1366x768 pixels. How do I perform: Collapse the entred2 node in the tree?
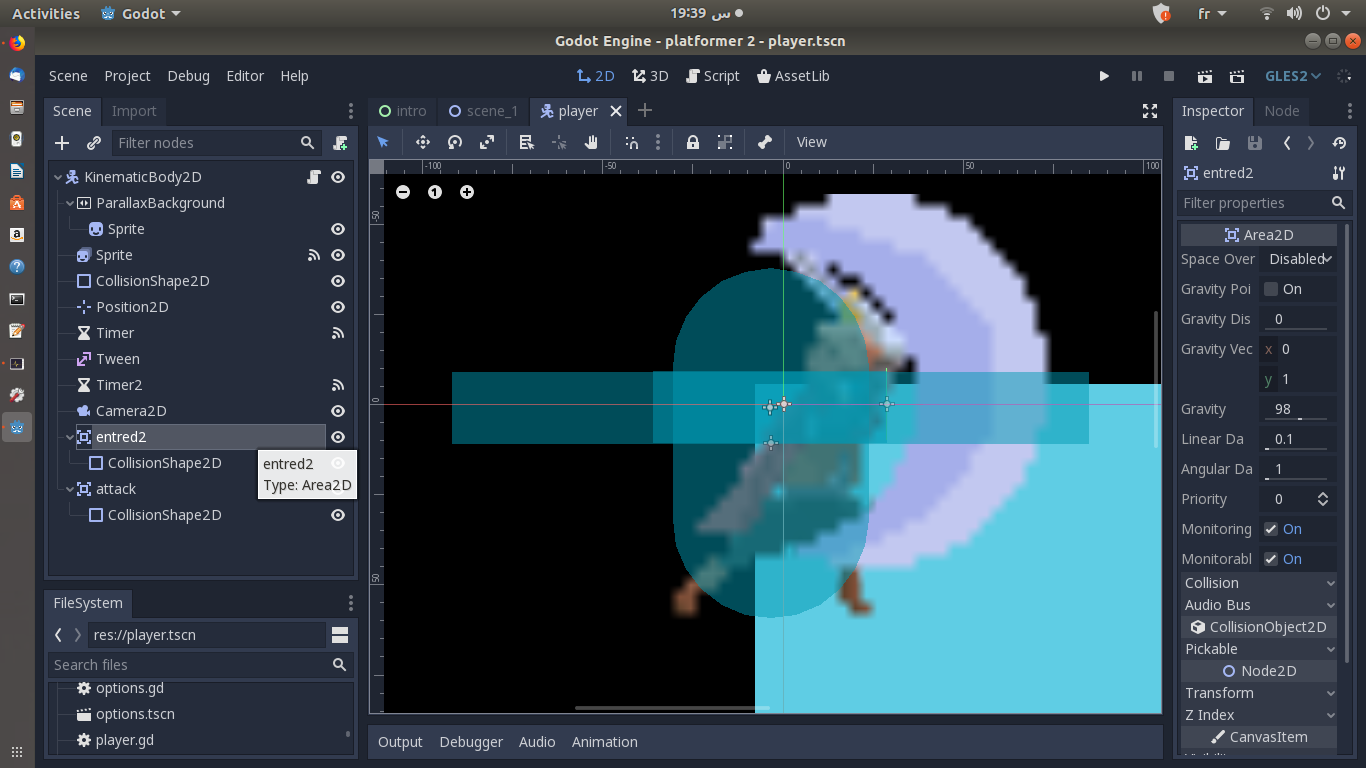pyautogui.click(x=68, y=437)
